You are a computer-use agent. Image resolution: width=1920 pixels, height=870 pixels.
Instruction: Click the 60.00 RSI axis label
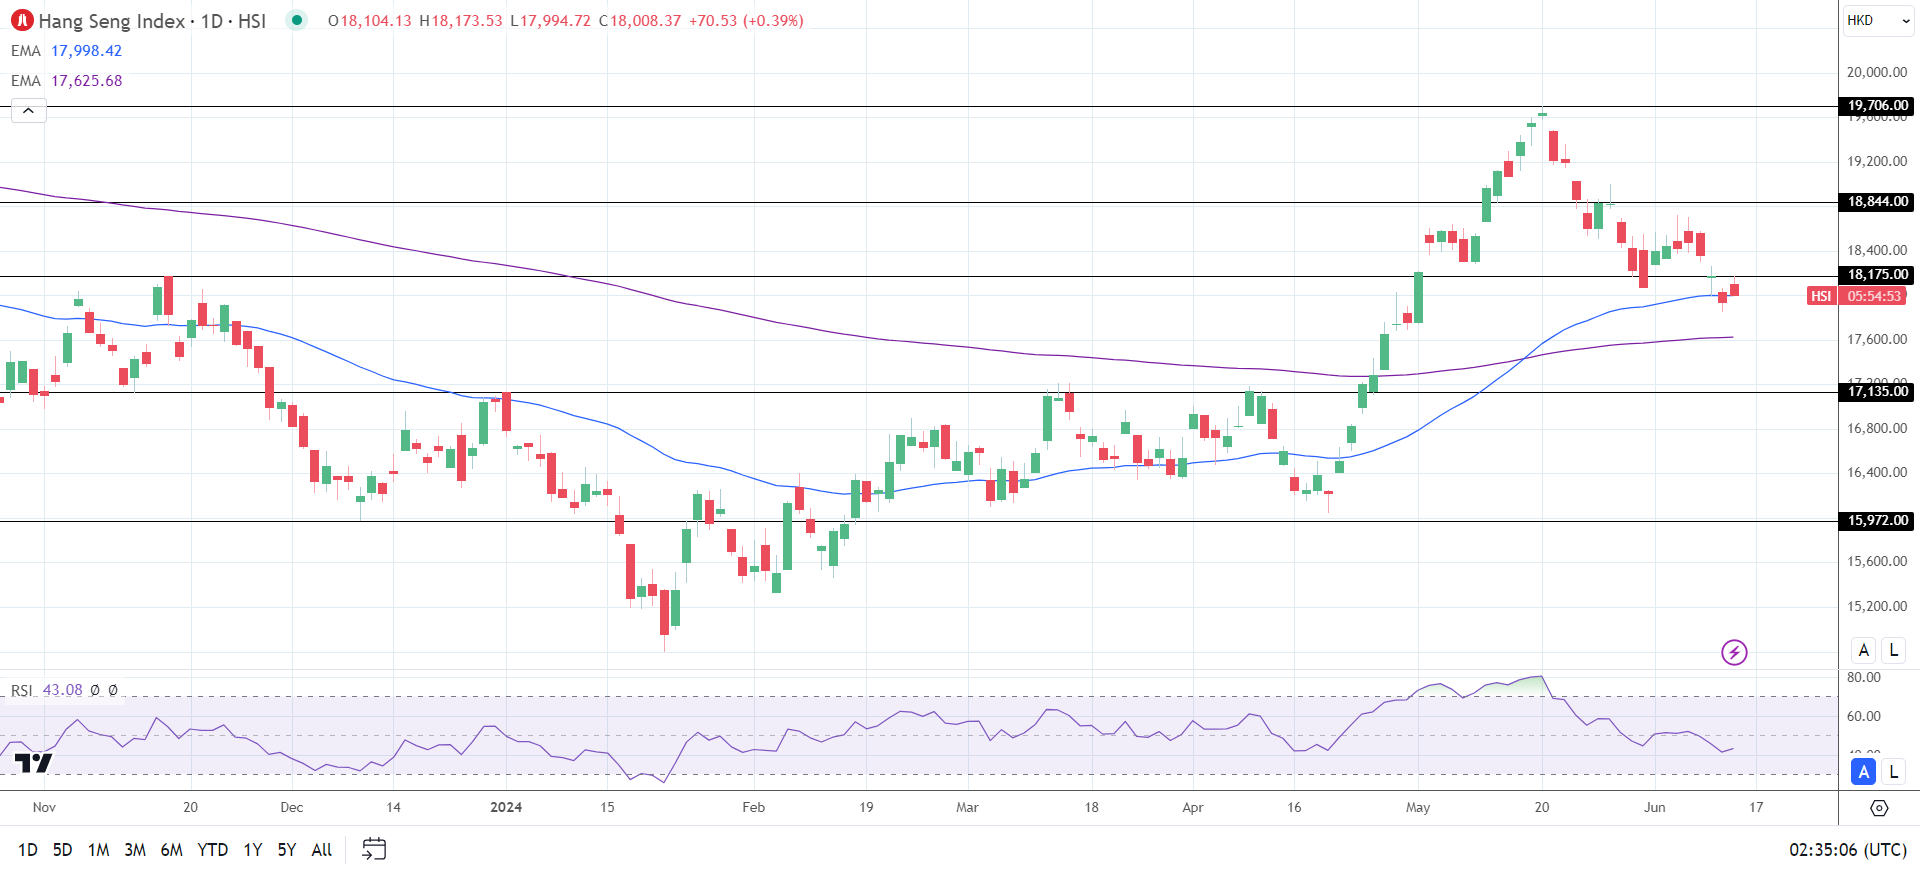point(1863,716)
